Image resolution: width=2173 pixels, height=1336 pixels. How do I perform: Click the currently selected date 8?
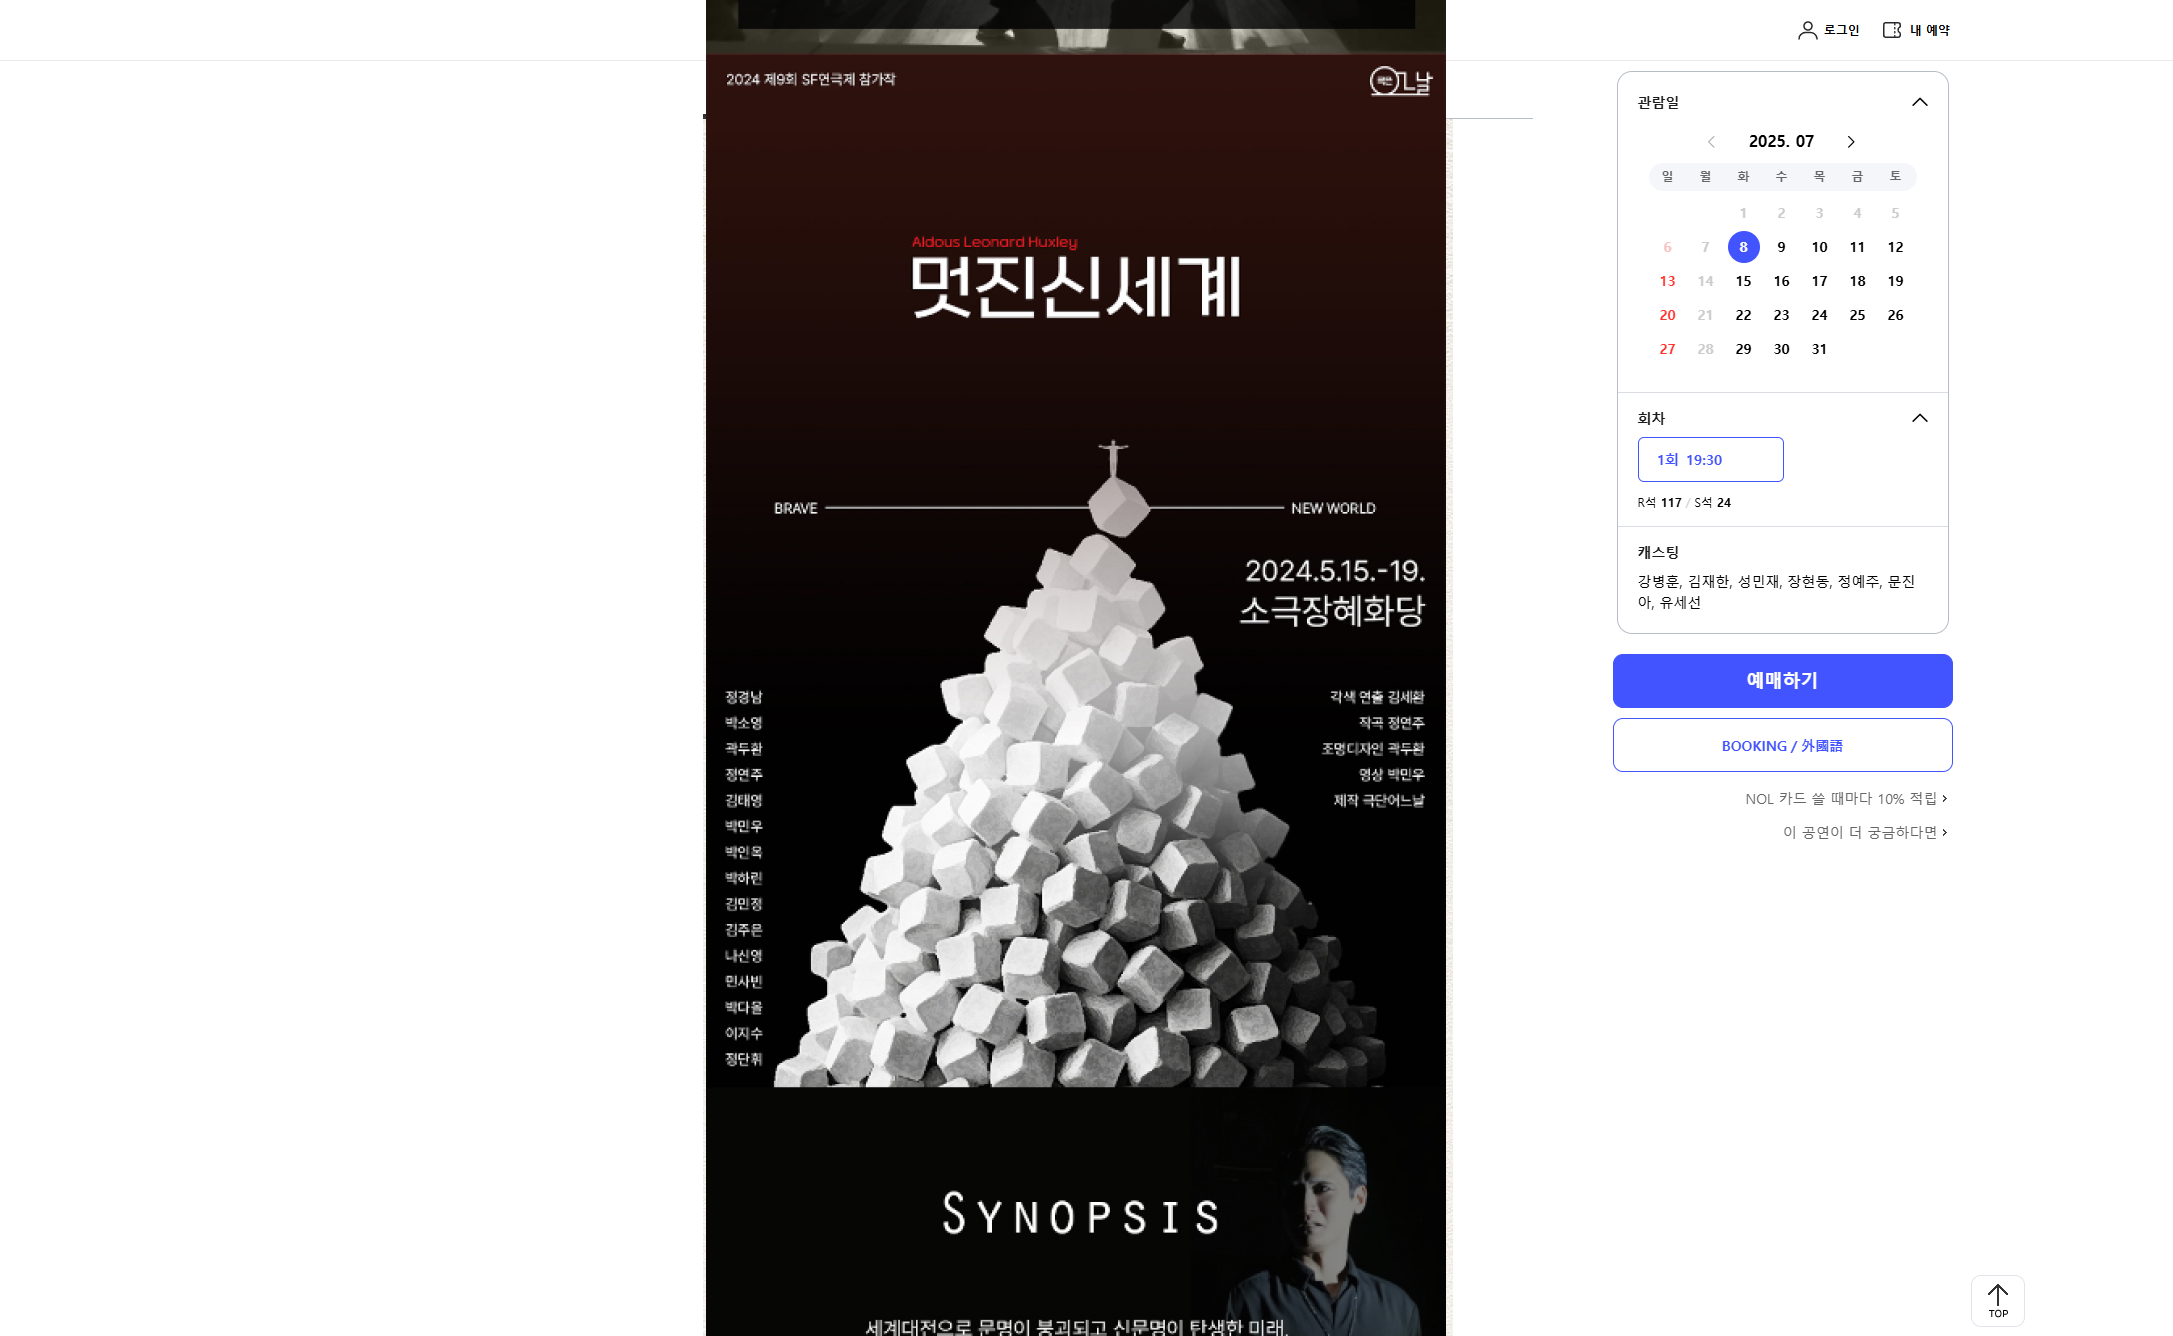click(x=1743, y=247)
